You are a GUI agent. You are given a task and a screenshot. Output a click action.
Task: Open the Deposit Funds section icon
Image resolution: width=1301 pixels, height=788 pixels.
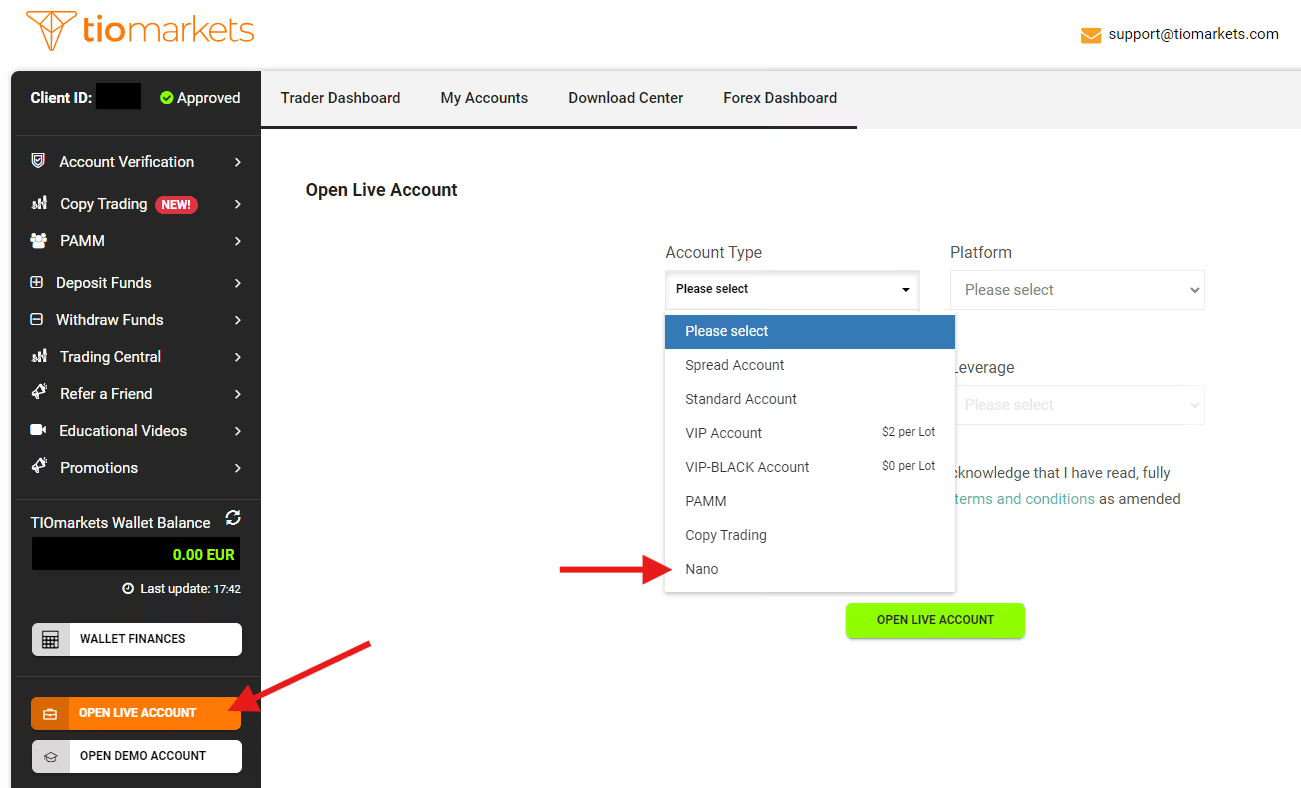pyautogui.click(x=38, y=282)
